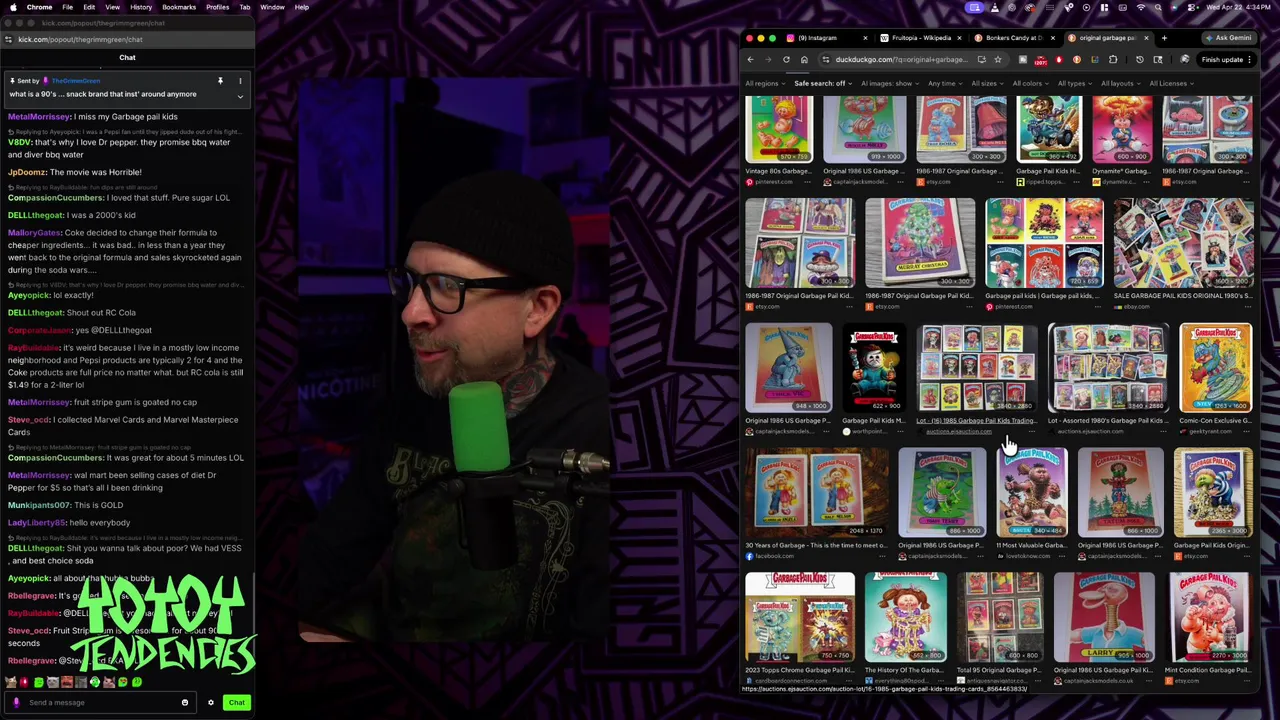Open Chrome Profiles menu
The width and height of the screenshot is (1280, 720).
[x=217, y=7]
